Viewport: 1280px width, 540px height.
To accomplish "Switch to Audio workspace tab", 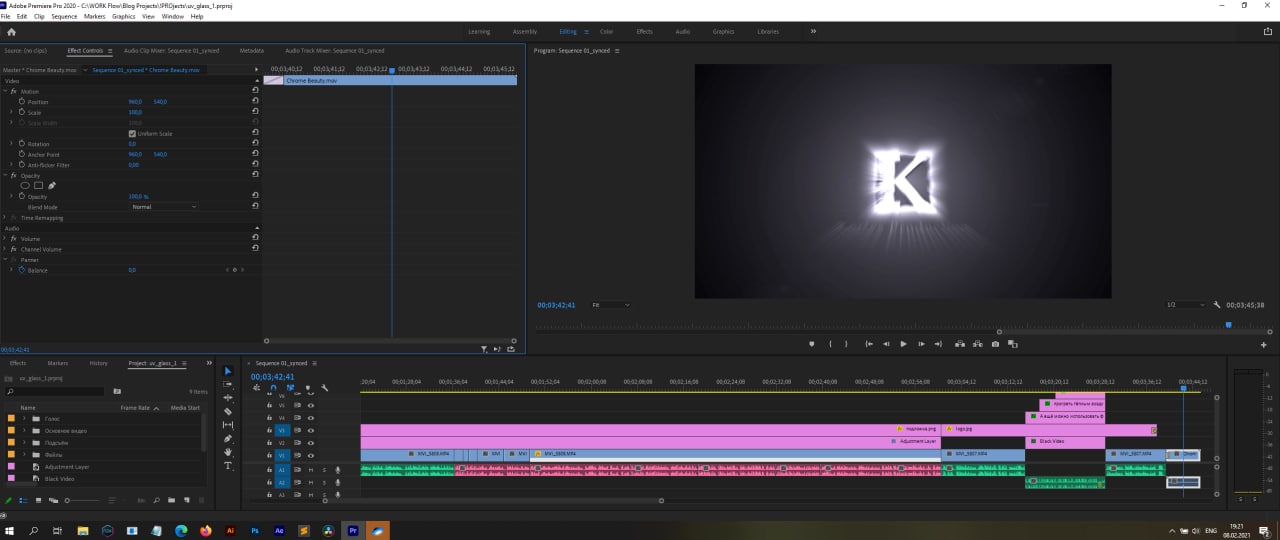I will tap(682, 32).
